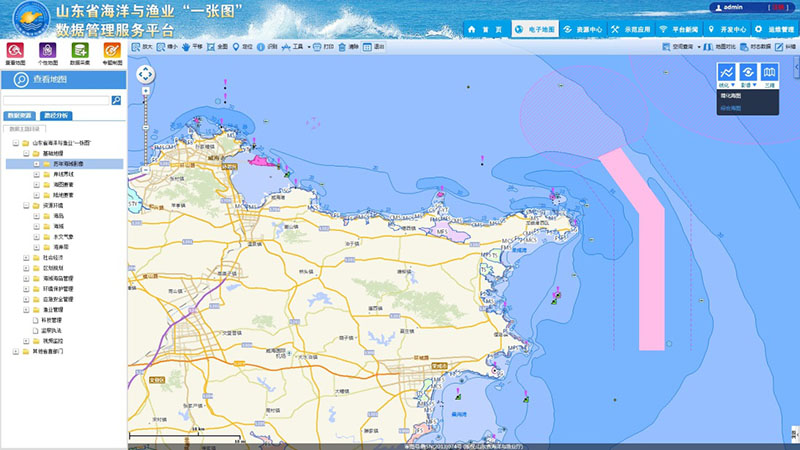This screenshot has height=450, width=800.
Task: Click the plus button on zoom slider
Action: click(145, 91)
